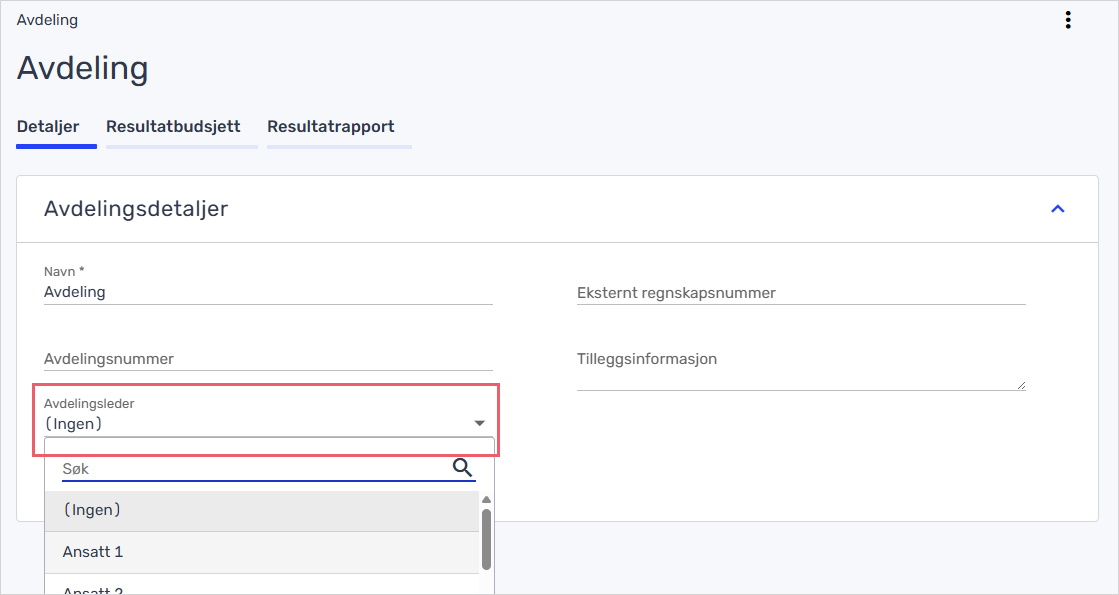Image resolution: width=1119 pixels, height=595 pixels.
Task: Collapse the Avdelingsdetaljer section with the chevron
Action: coord(1057,209)
